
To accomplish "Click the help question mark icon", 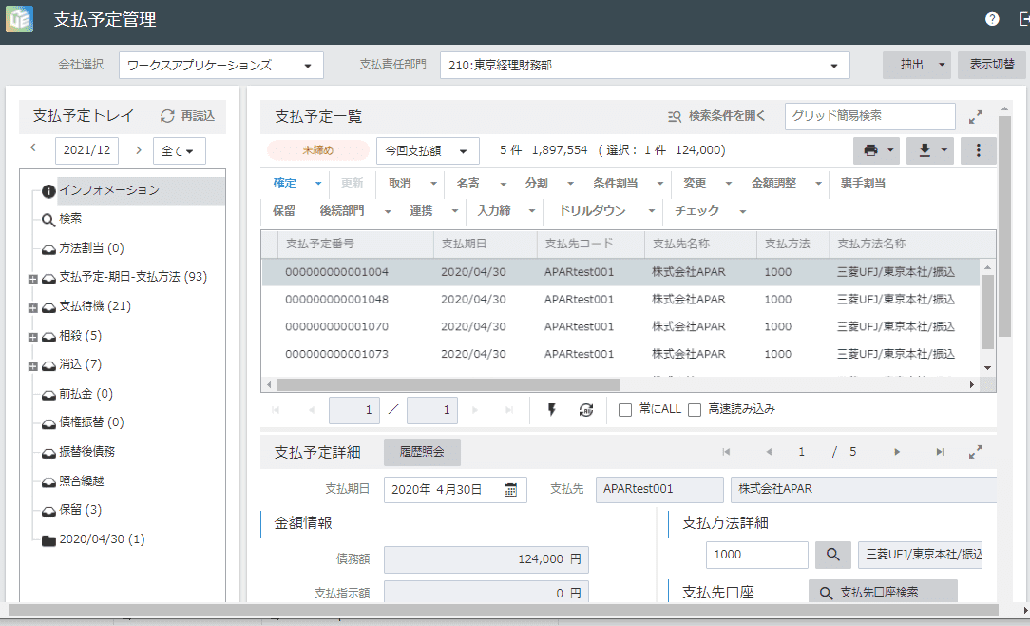I will click(x=992, y=19).
